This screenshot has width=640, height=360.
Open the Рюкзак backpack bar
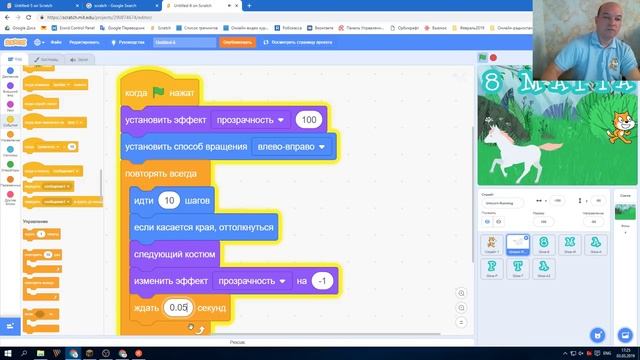tap(237, 342)
